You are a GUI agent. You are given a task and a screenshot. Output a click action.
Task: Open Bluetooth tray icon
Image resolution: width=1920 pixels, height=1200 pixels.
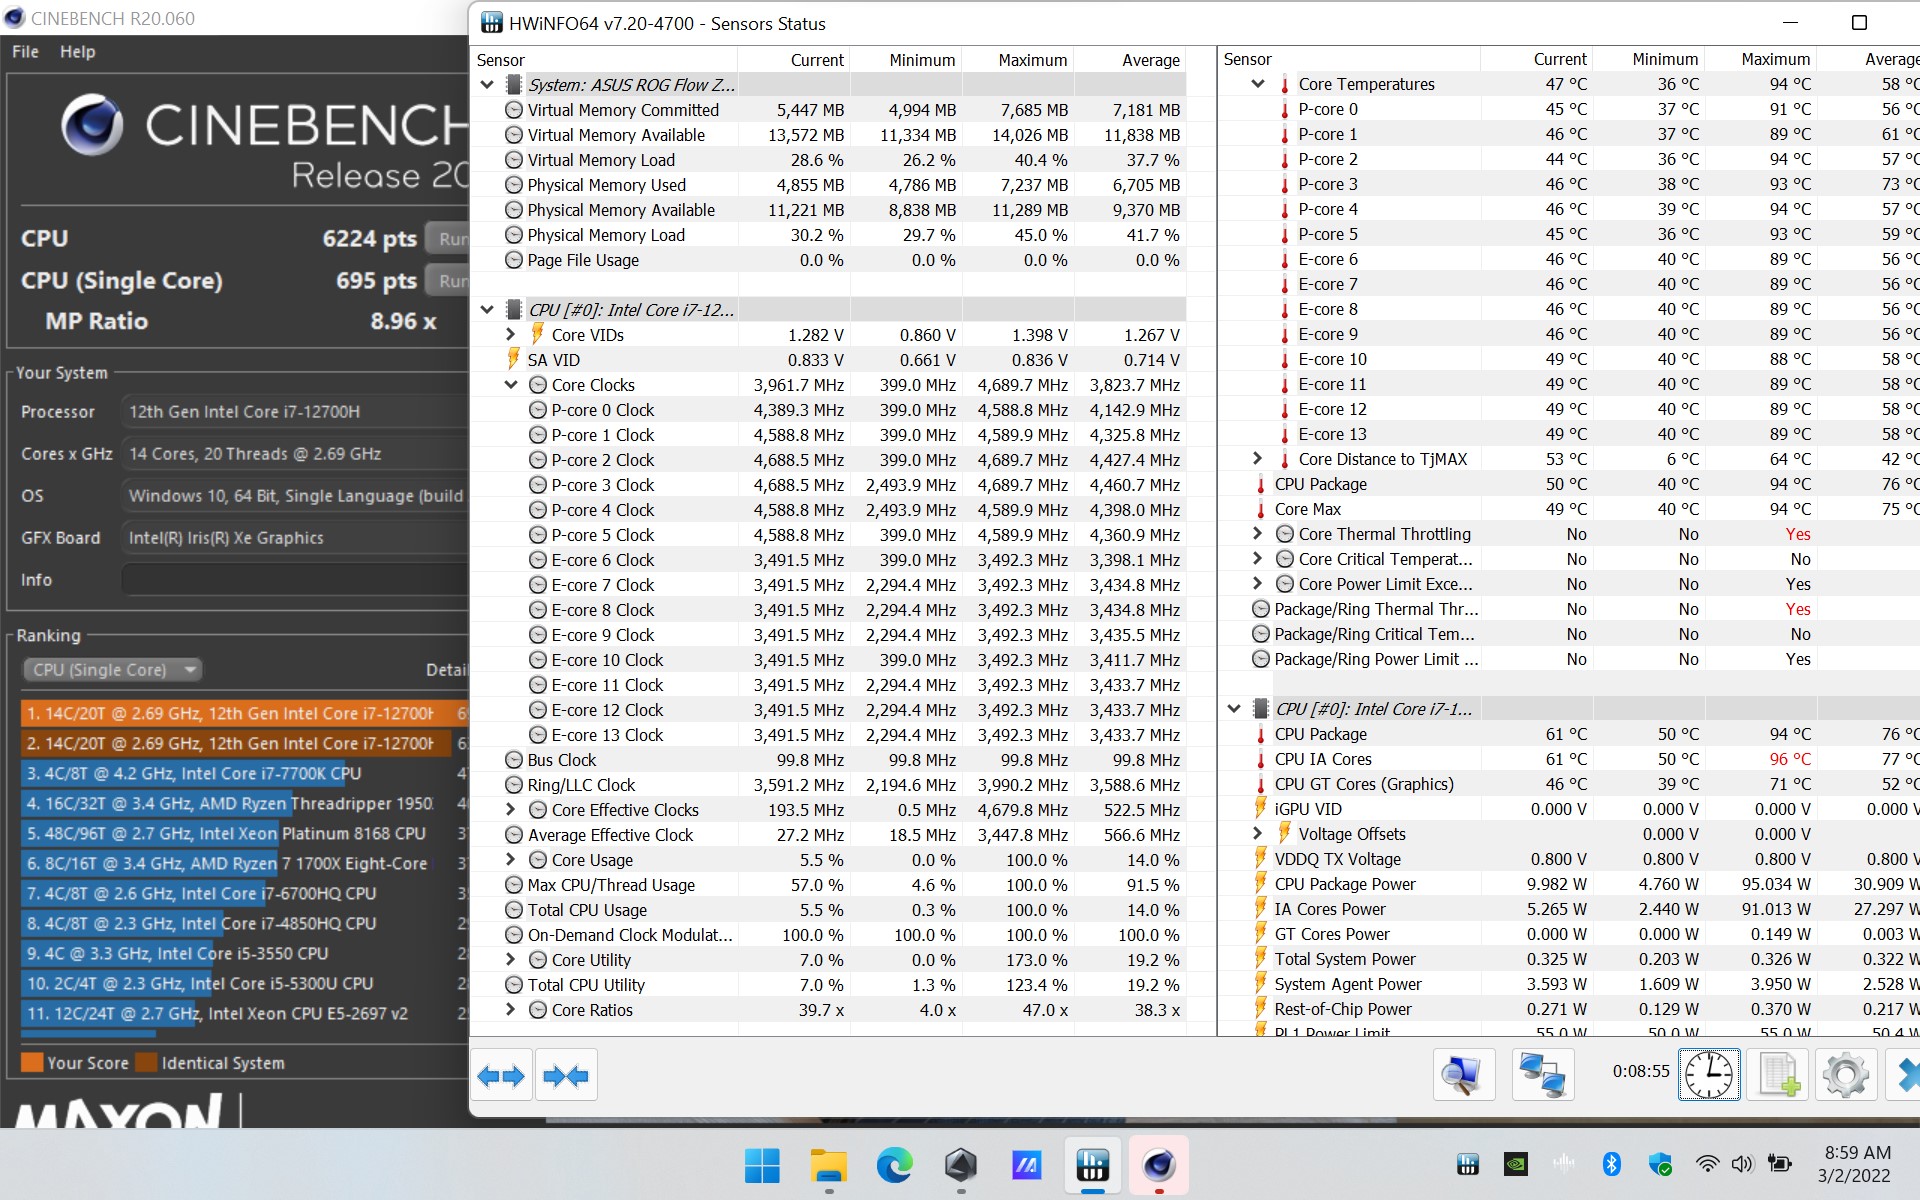(1611, 1163)
